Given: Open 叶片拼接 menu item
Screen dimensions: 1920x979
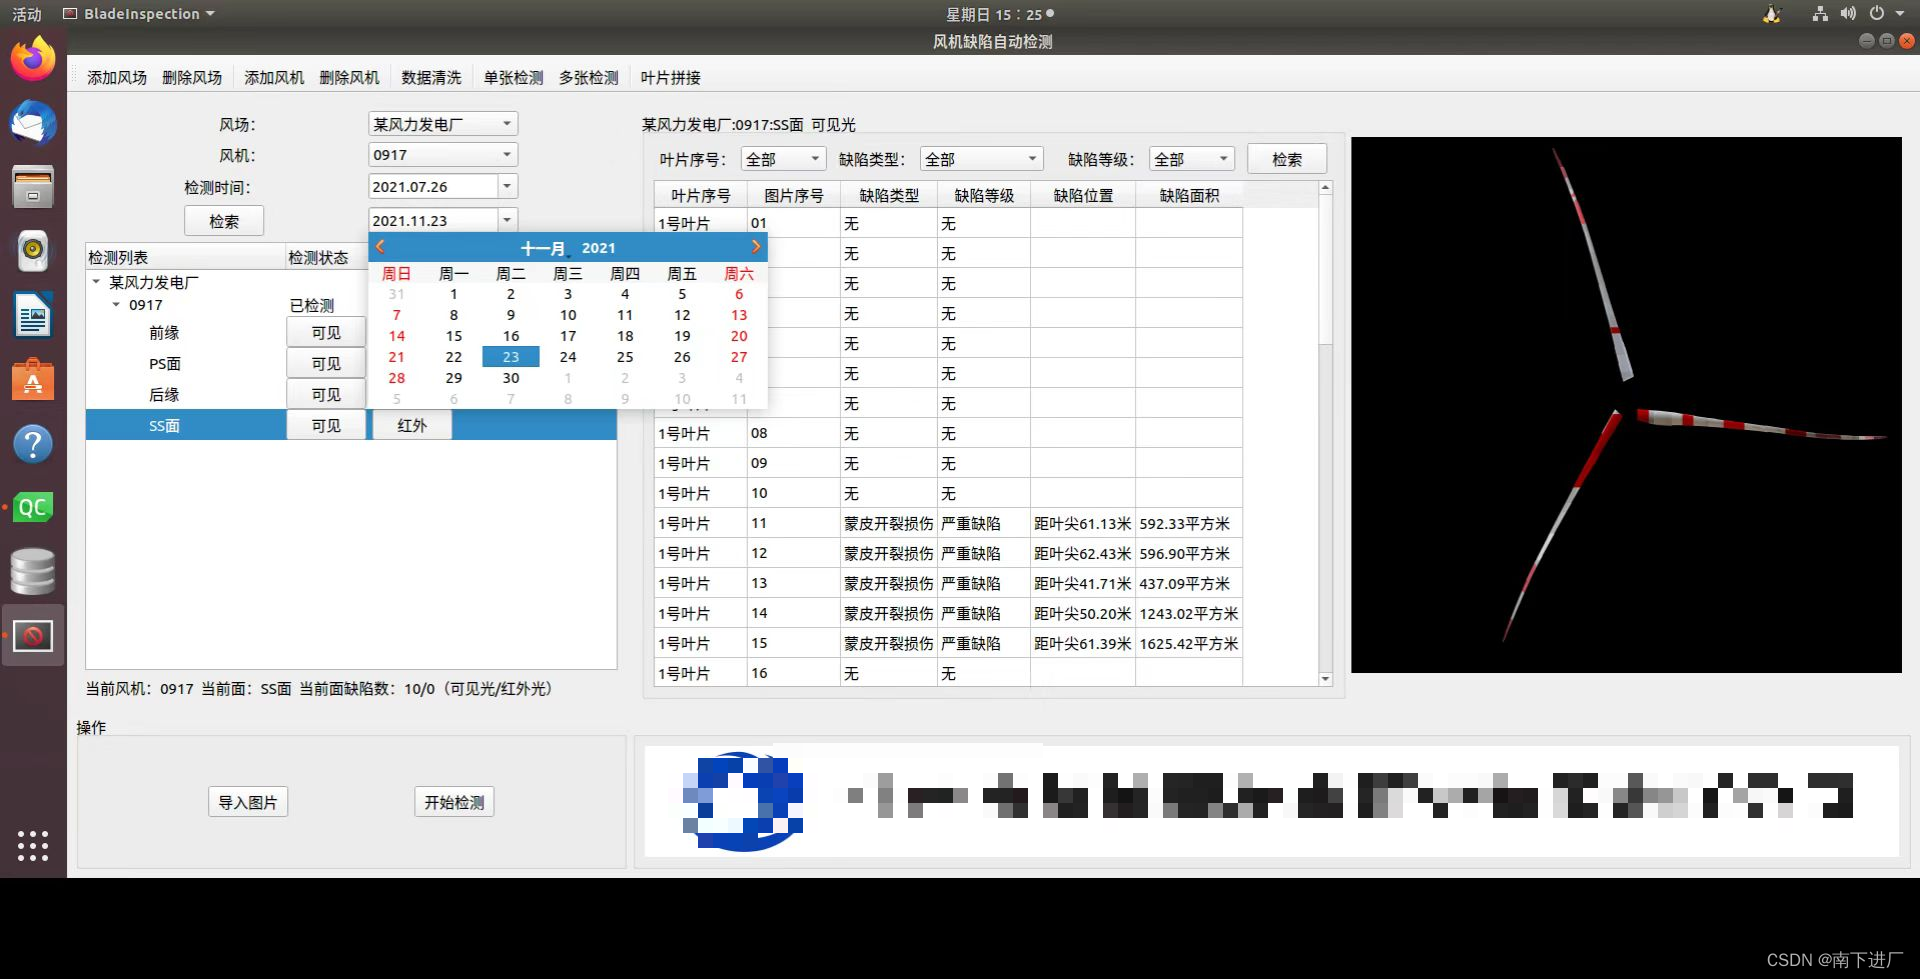Looking at the screenshot, I should tap(670, 78).
